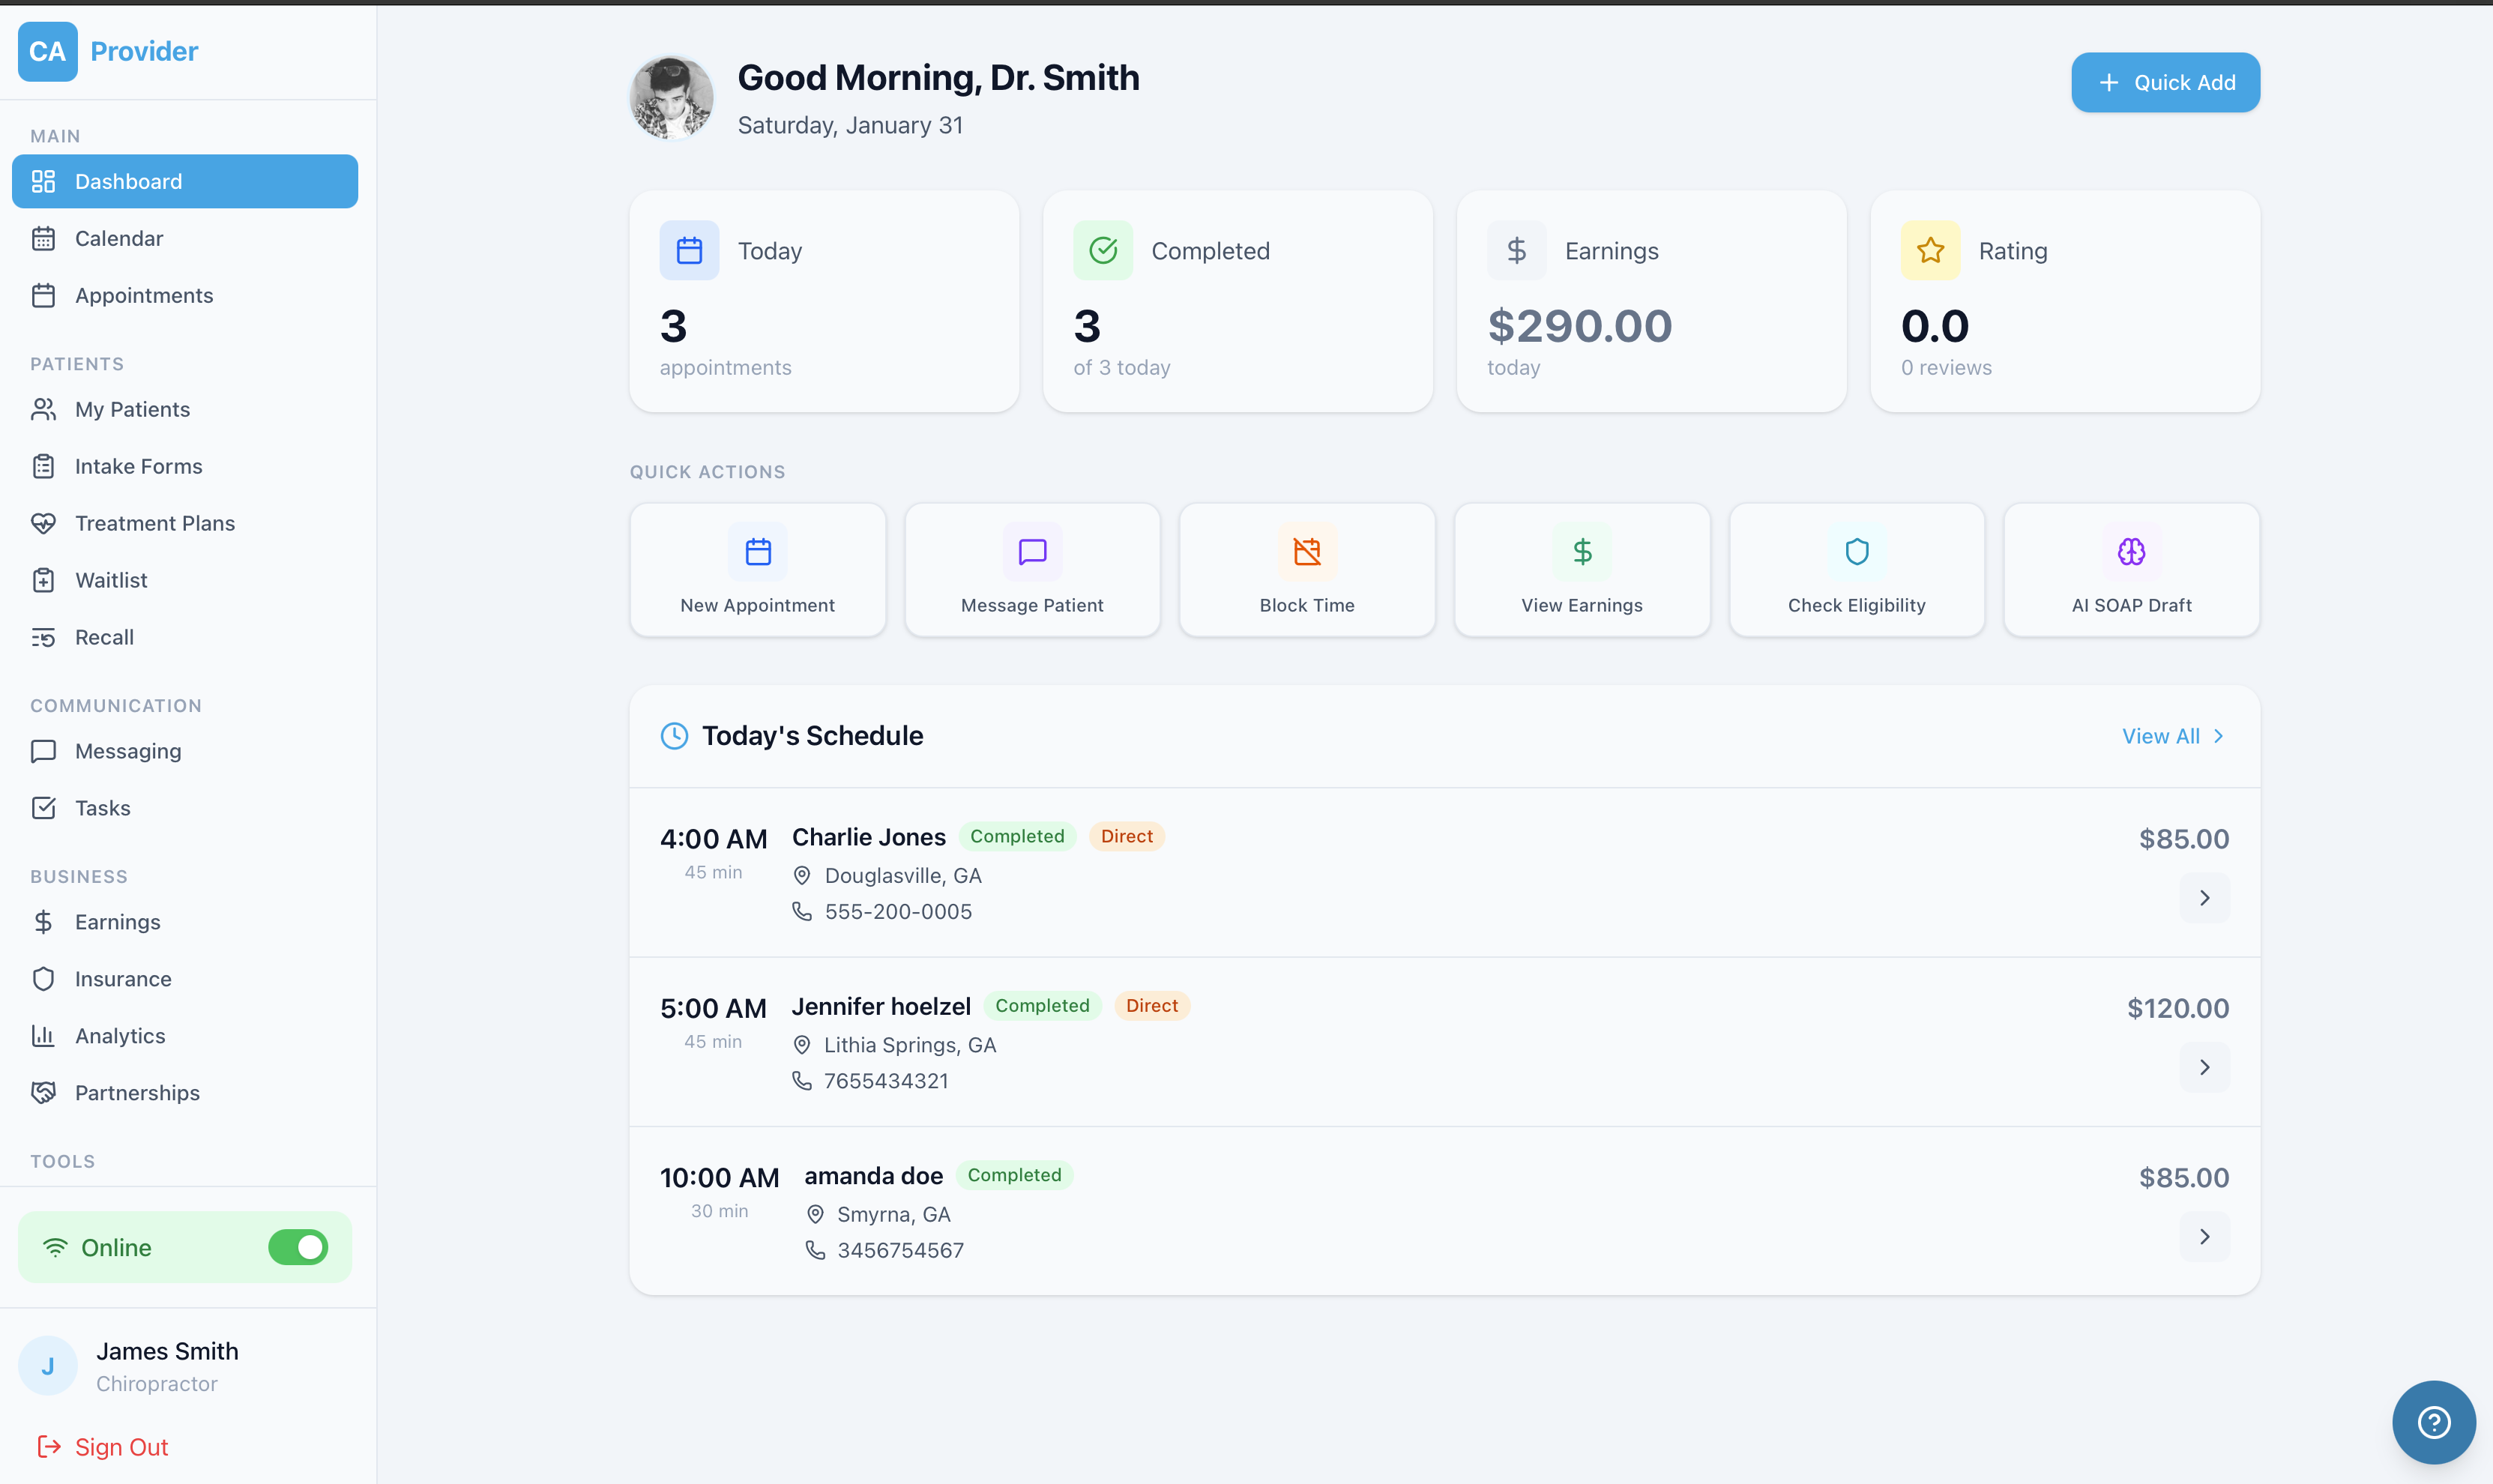Image resolution: width=2493 pixels, height=1484 pixels.
Task: Click the Quick Add button
Action: pyautogui.click(x=2165, y=83)
